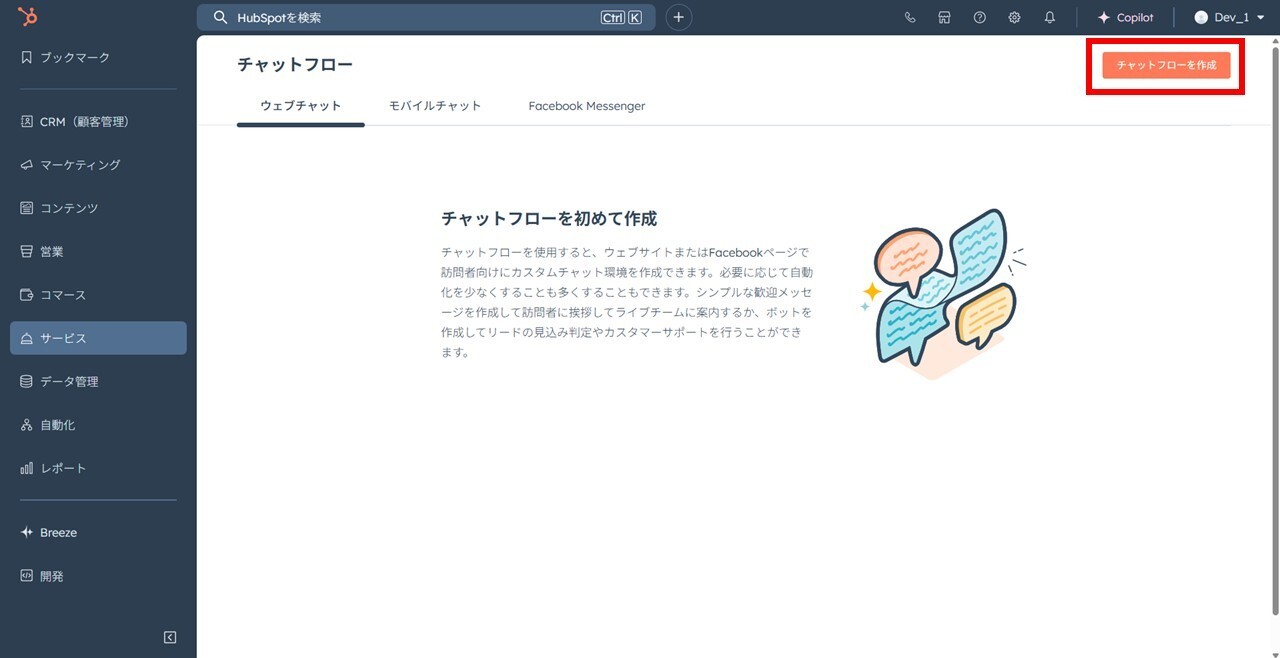Switch to the Facebook Messenger tab

(x=587, y=105)
